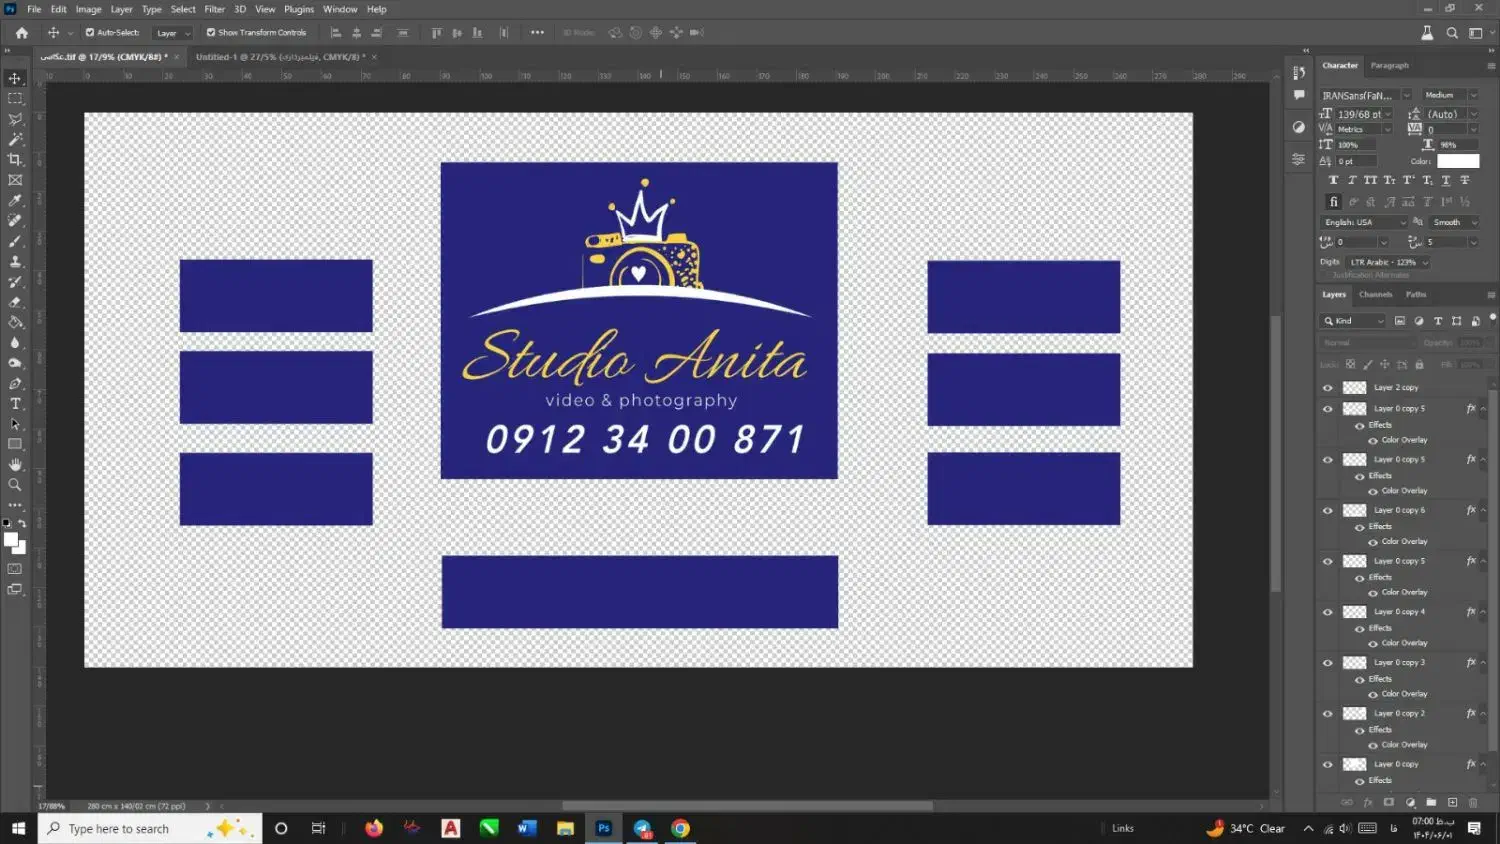The width and height of the screenshot is (1500, 844).
Task: Select the Rectangular Marquee tool
Action: (x=15, y=99)
